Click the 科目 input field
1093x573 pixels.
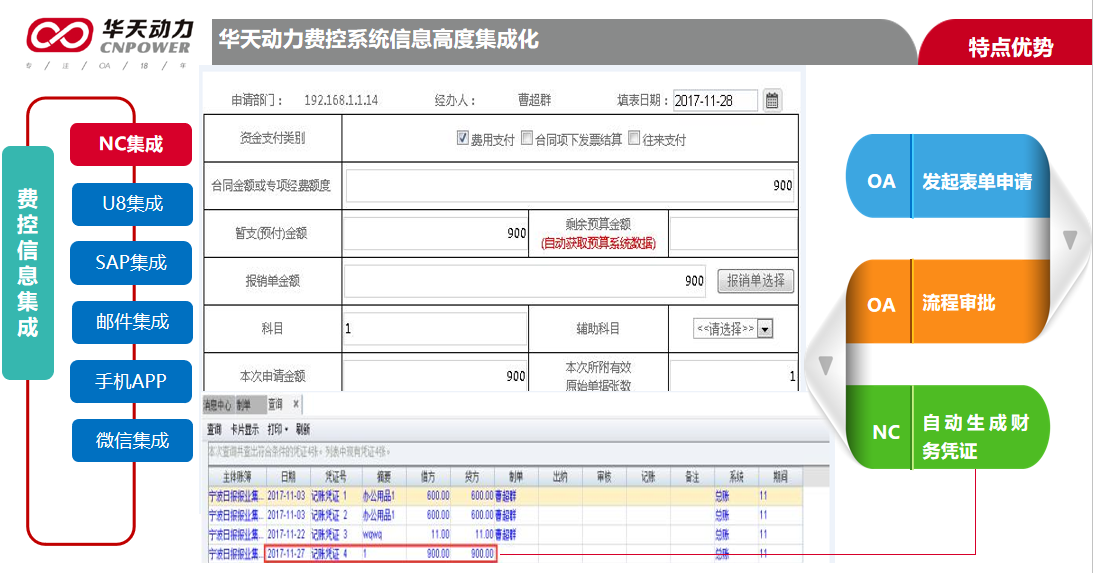point(434,329)
